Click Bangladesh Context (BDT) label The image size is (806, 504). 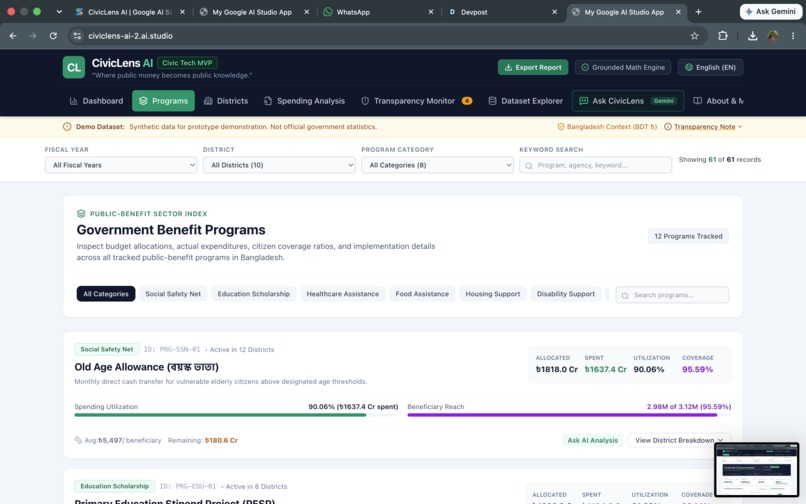tap(607, 127)
